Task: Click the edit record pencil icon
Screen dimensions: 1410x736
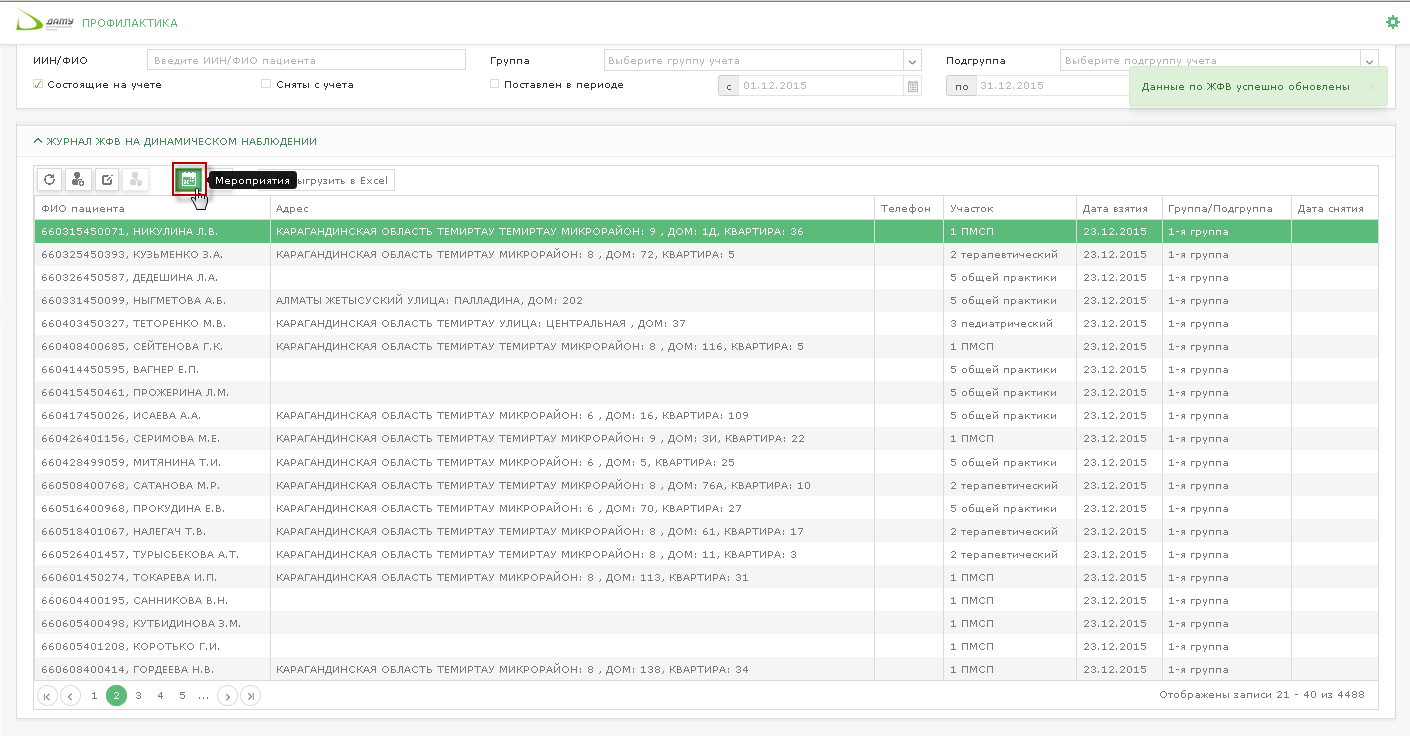Action: pyautogui.click(x=107, y=180)
